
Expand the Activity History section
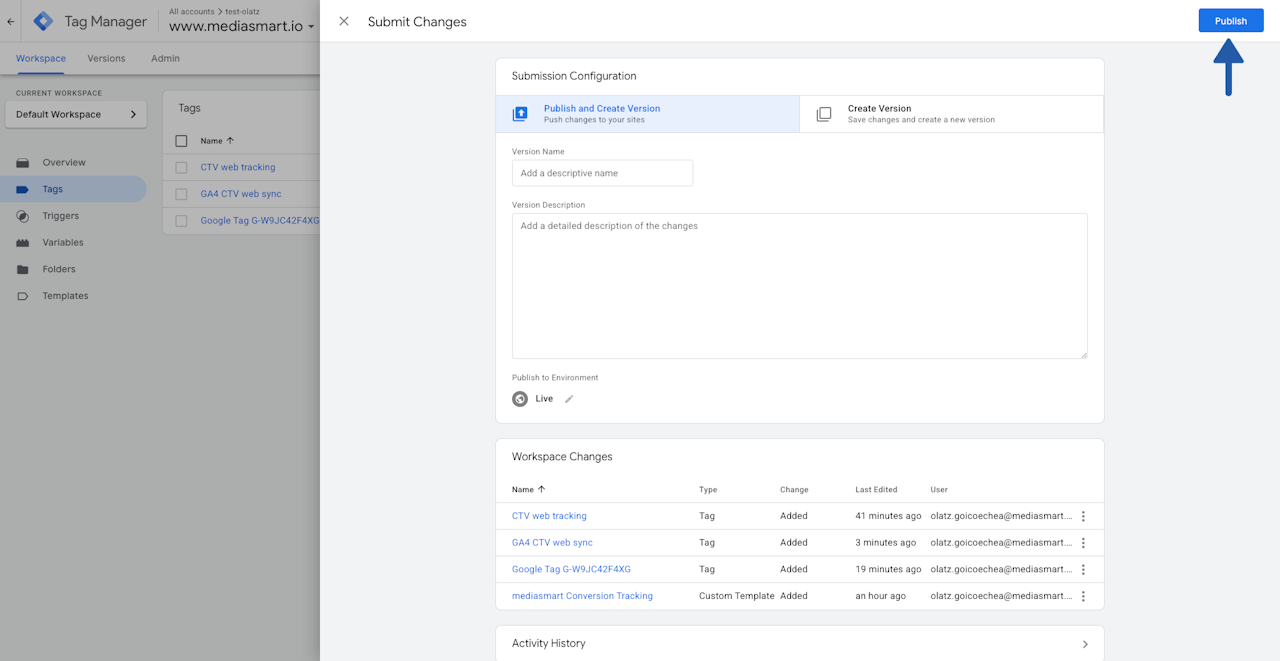pos(799,643)
